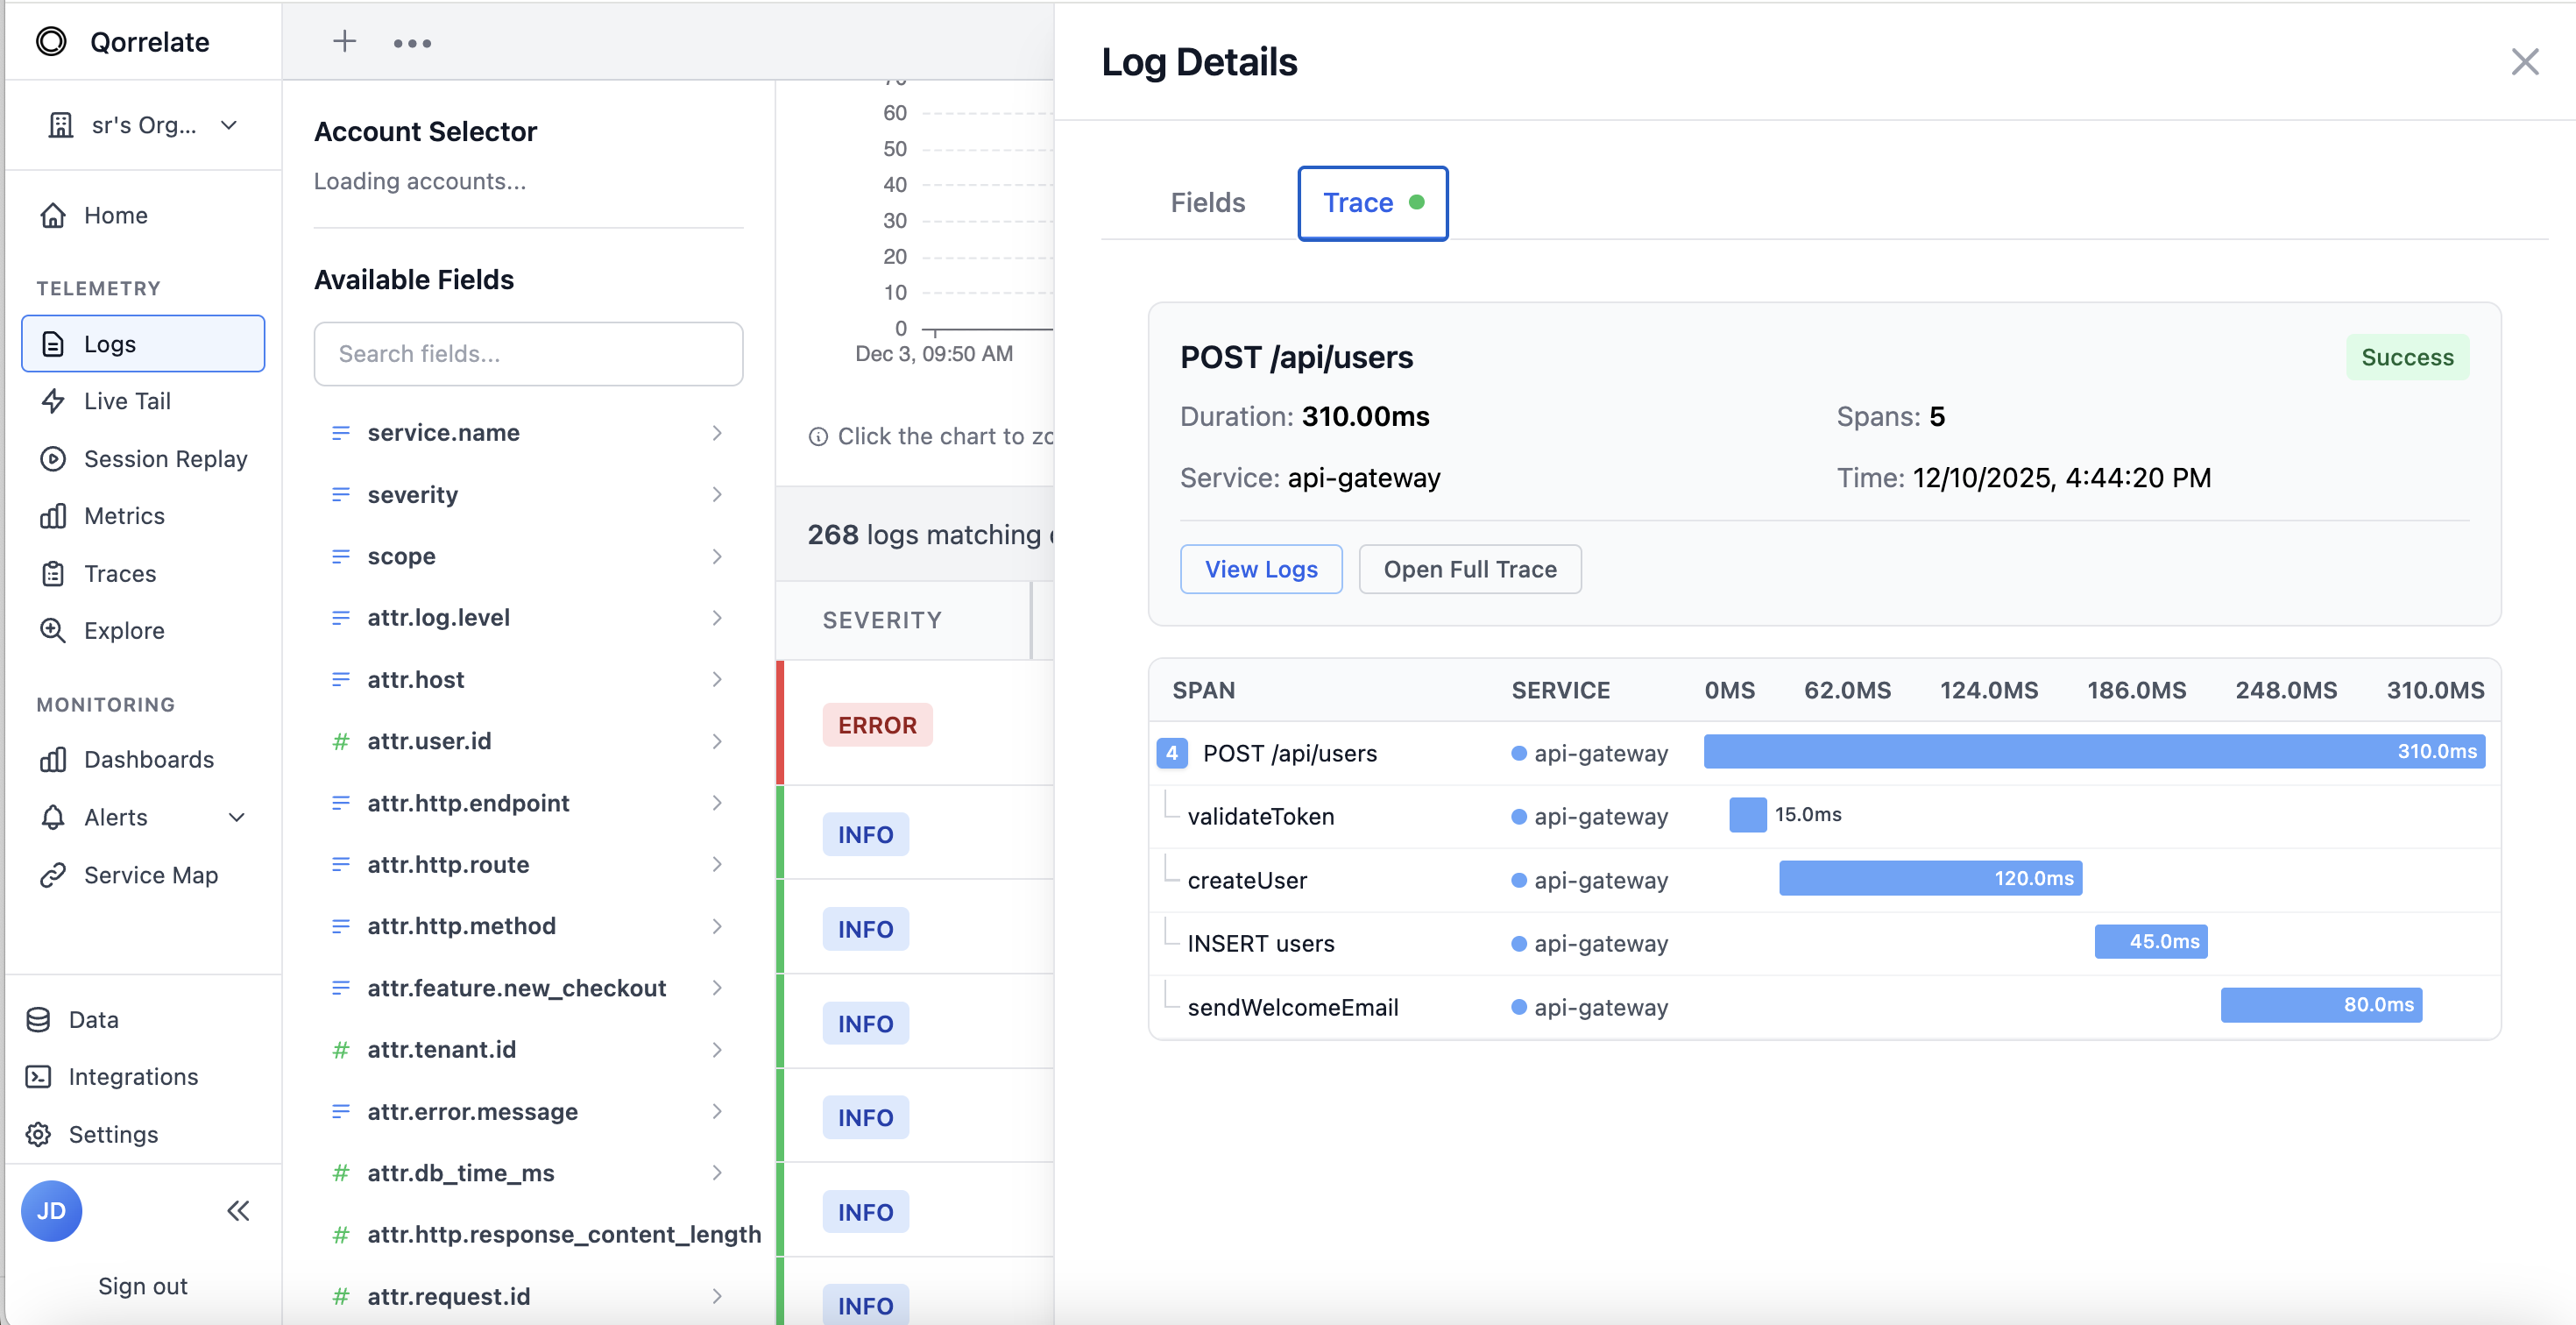Click the JD user avatar

coord(51,1210)
